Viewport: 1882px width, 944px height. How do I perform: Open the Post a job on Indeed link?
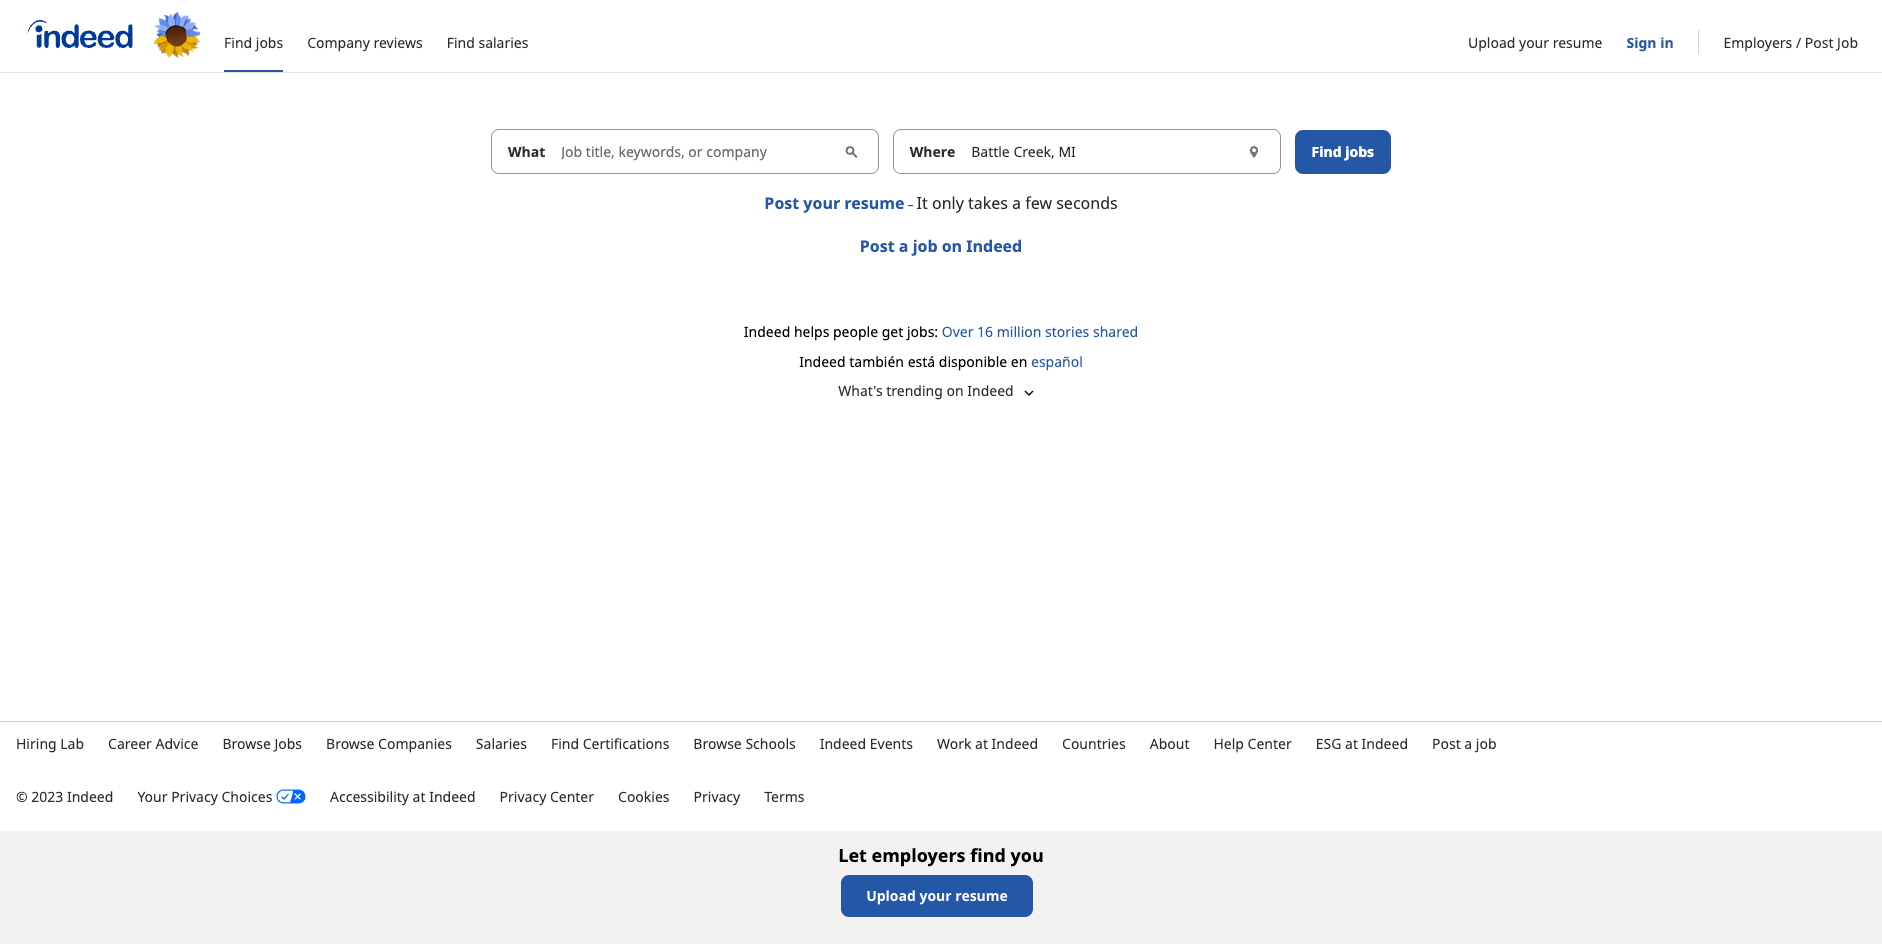point(940,246)
